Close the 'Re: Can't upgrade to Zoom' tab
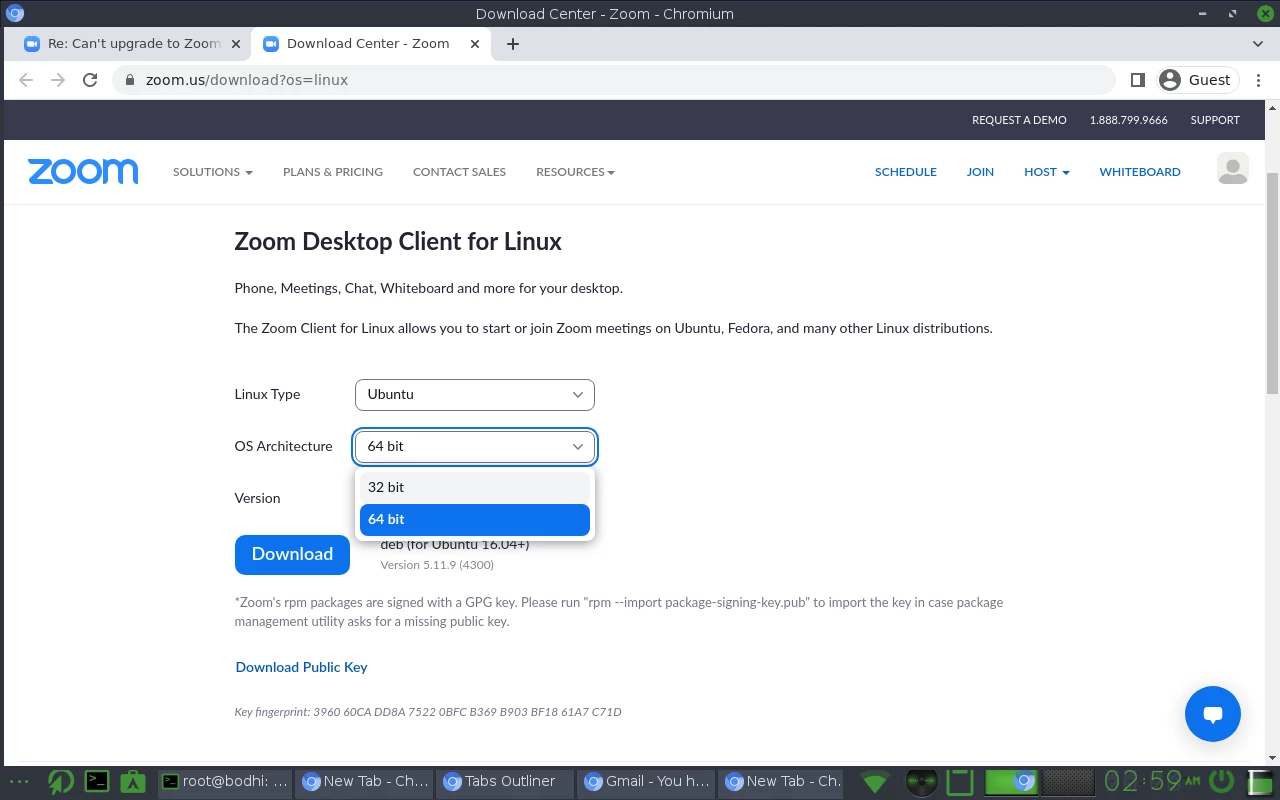The image size is (1280, 800). (x=236, y=44)
